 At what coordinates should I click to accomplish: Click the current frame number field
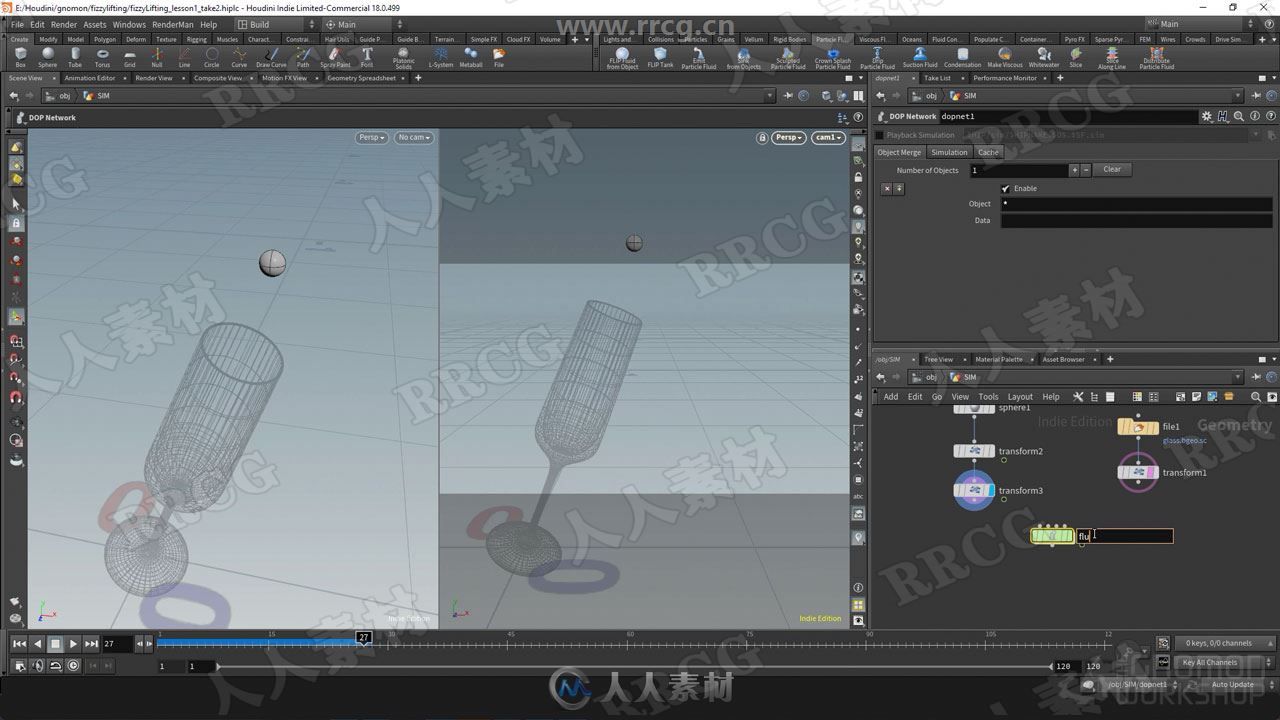click(x=117, y=644)
